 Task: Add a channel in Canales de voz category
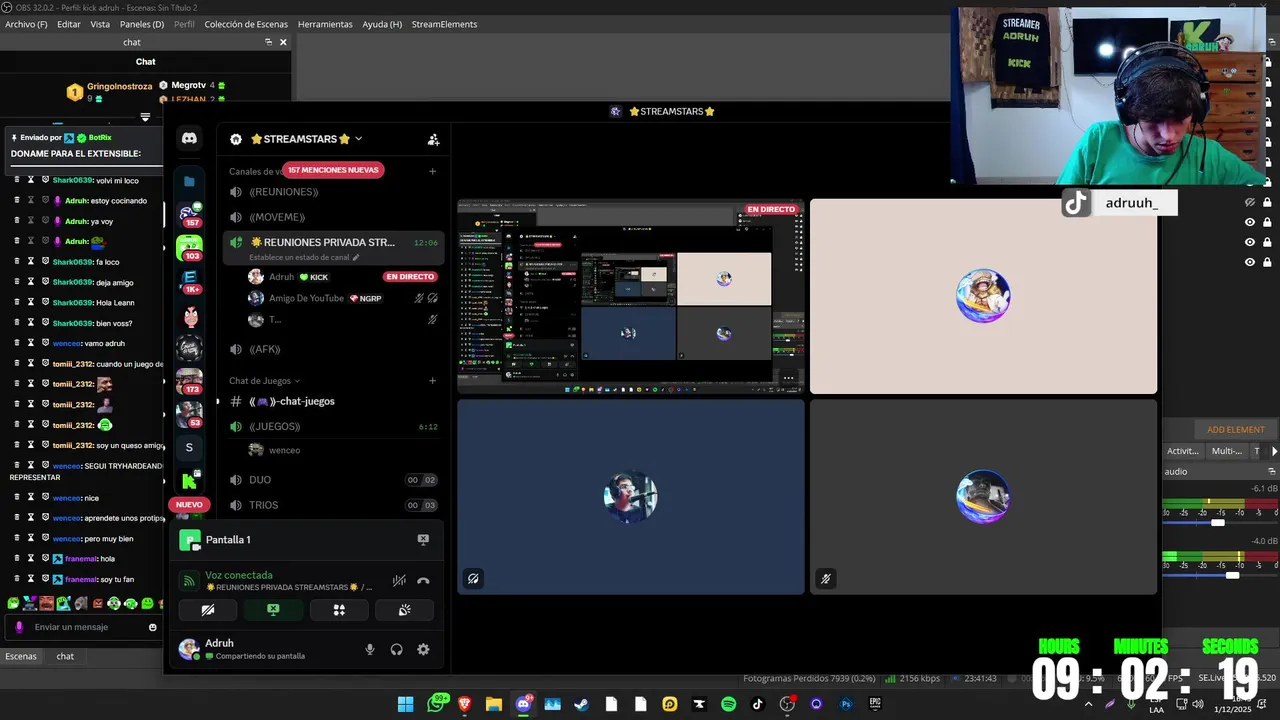[433, 171]
